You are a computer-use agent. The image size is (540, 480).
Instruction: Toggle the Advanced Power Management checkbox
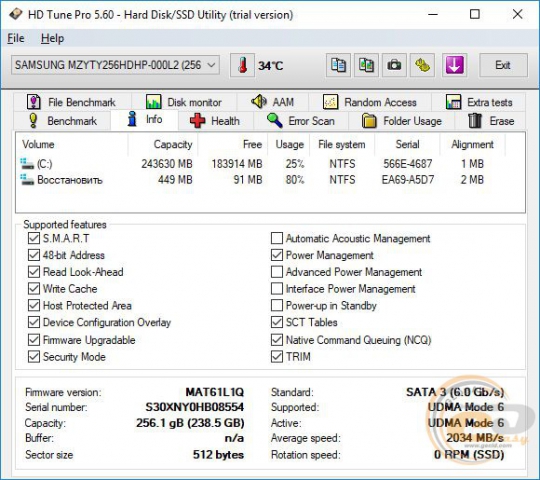[277, 272]
